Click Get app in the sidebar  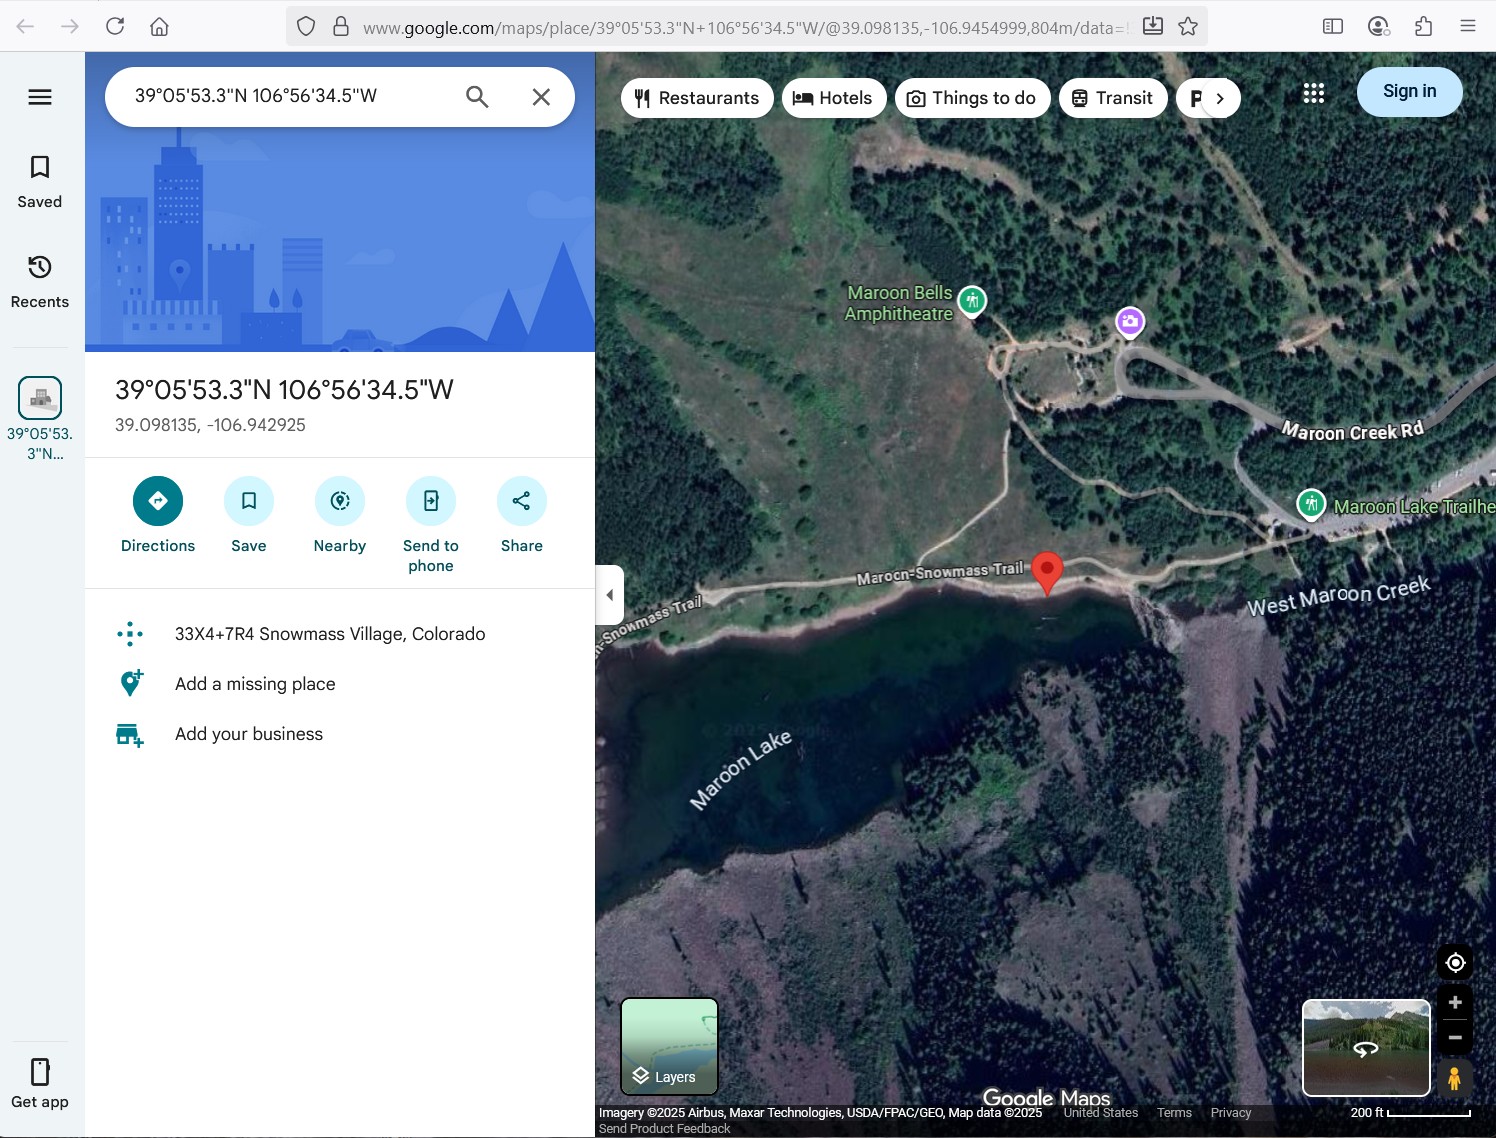click(x=40, y=1084)
